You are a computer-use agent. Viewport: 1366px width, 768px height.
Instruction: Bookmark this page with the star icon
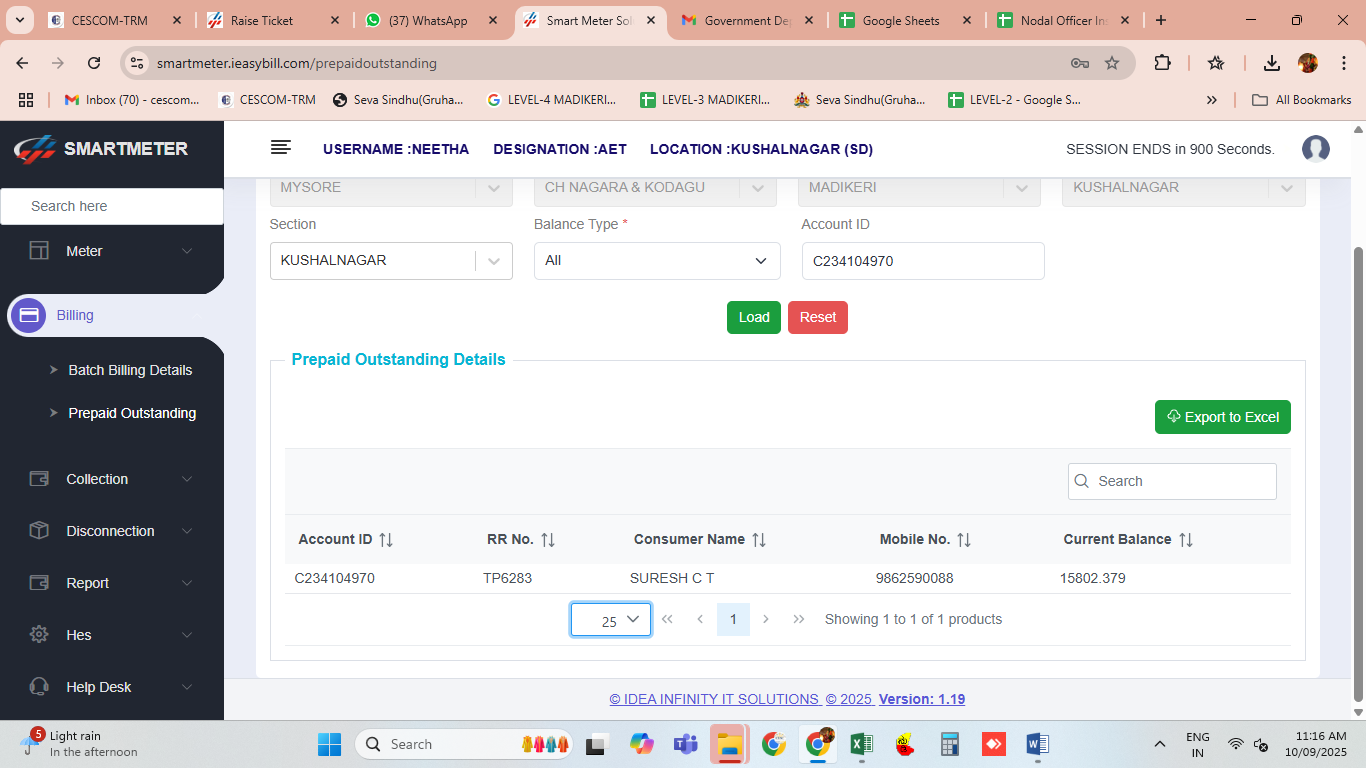(x=1112, y=63)
